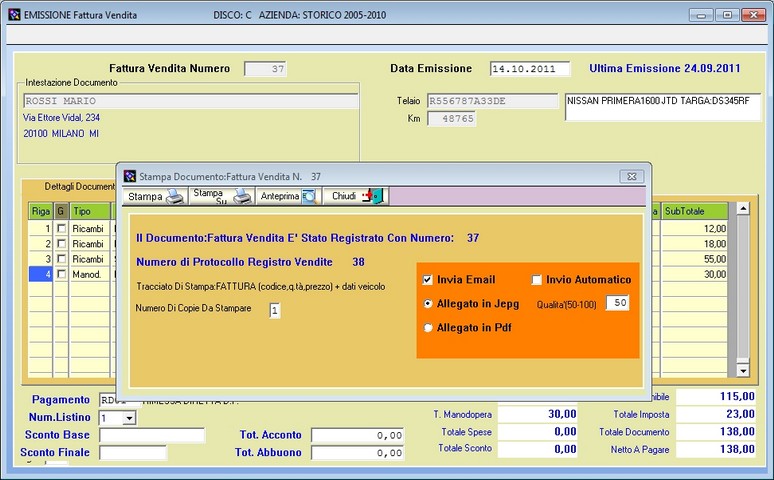Click the Tipo column header
The image size is (774, 480).
90,211
